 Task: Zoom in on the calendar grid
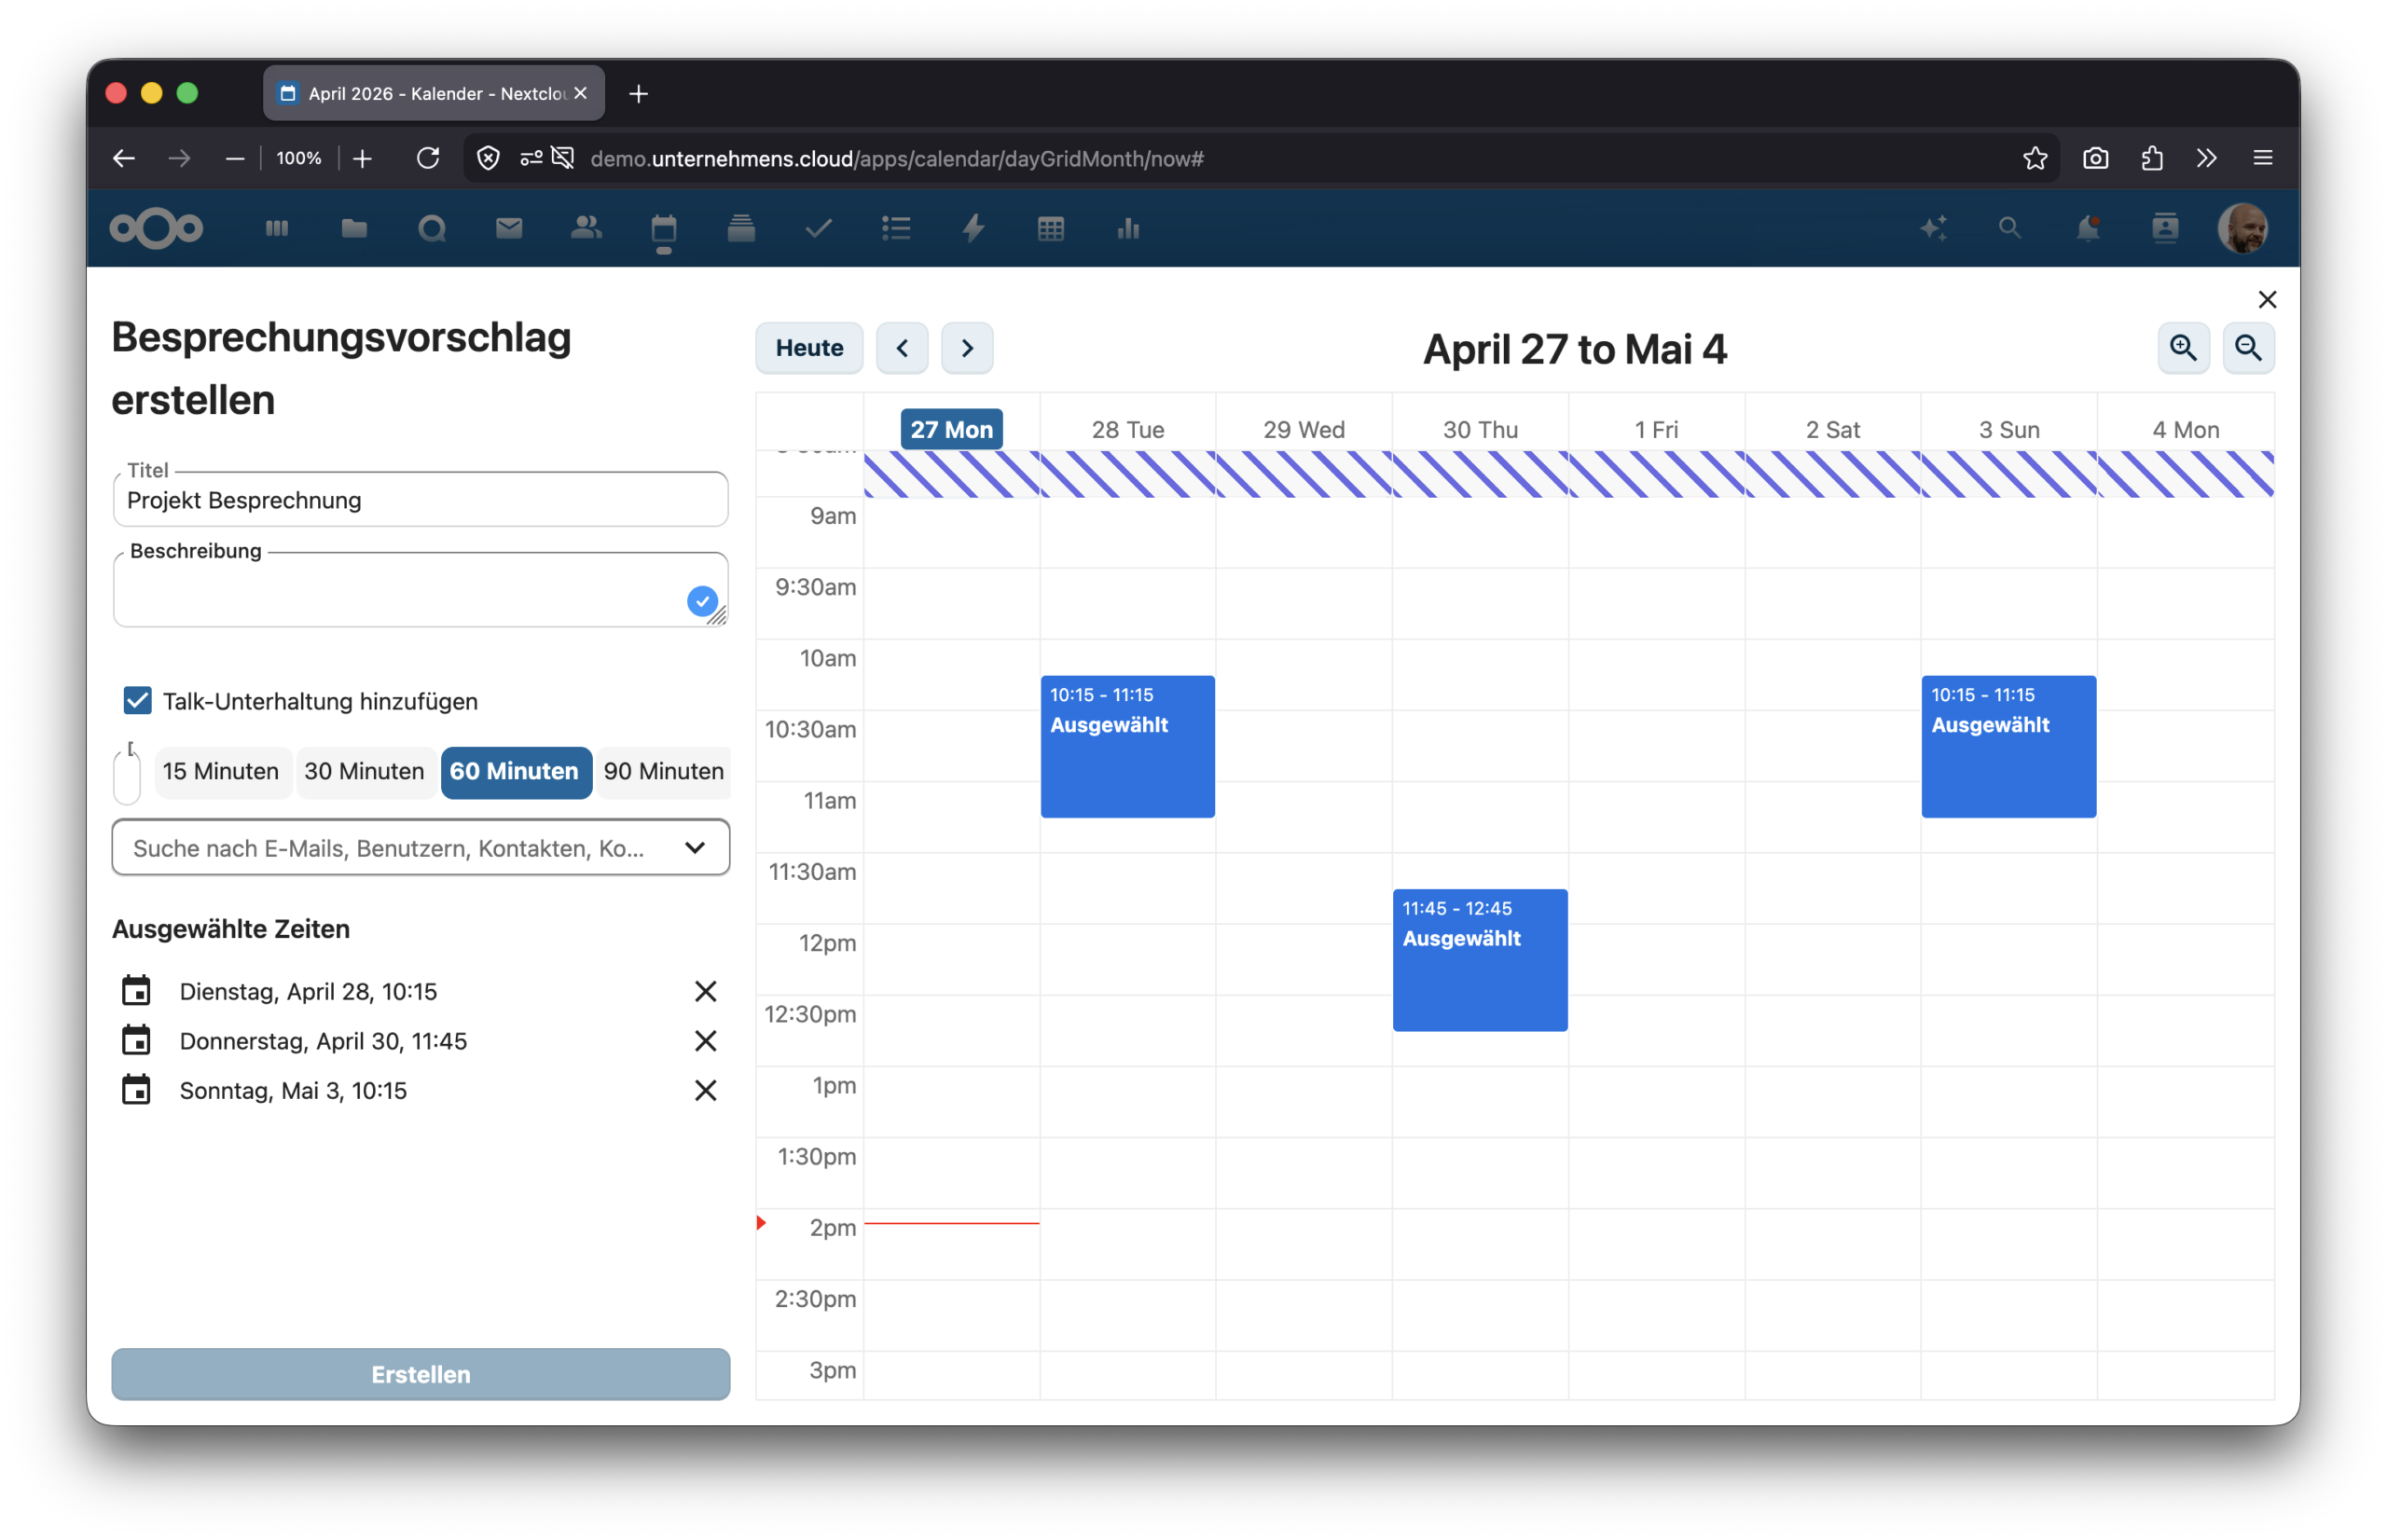[2184, 348]
